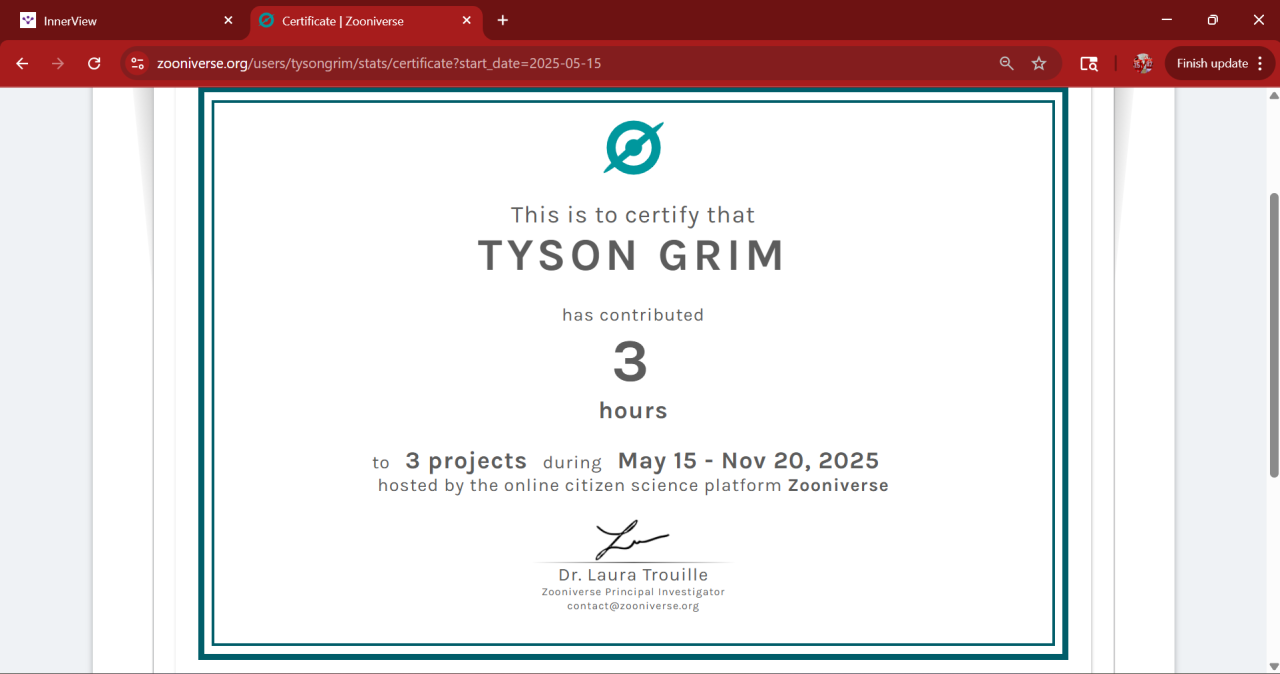Click the scrollbar down arrow
The image size is (1280, 674).
click(1273, 666)
